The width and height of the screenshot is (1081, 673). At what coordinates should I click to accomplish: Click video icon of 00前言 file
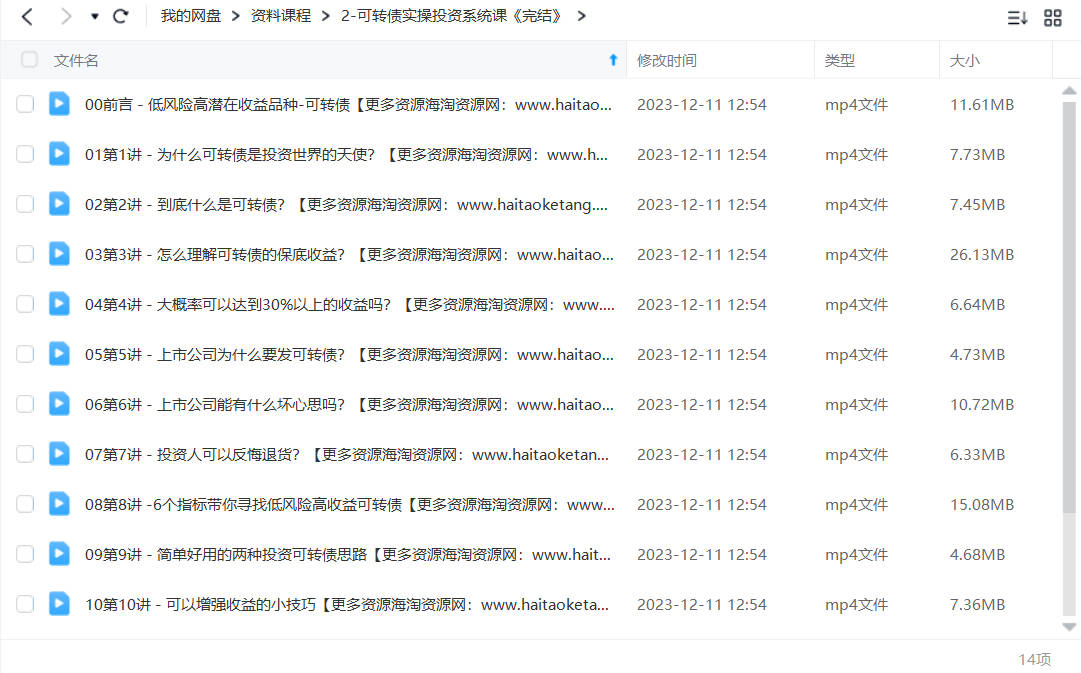(x=59, y=103)
